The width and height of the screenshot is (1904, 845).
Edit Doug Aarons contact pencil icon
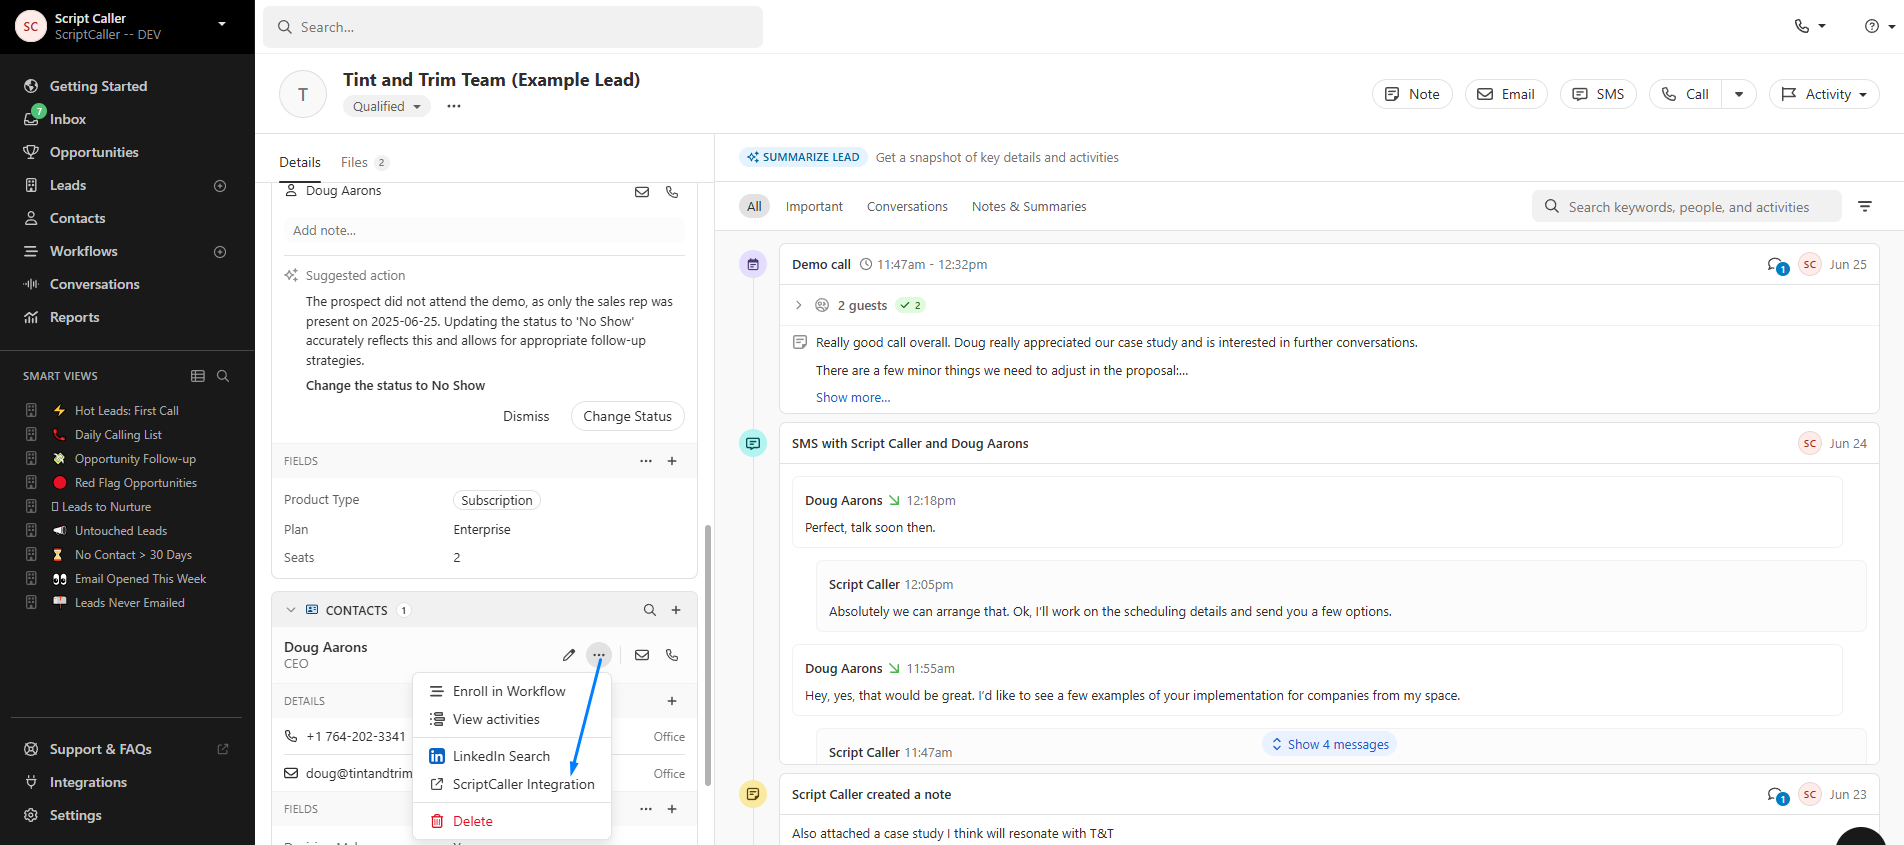coord(569,655)
